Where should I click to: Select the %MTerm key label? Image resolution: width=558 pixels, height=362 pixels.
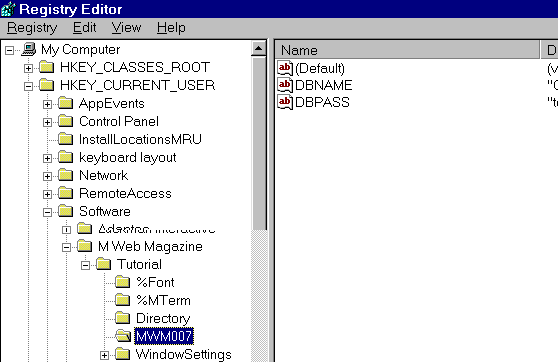click(163, 300)
